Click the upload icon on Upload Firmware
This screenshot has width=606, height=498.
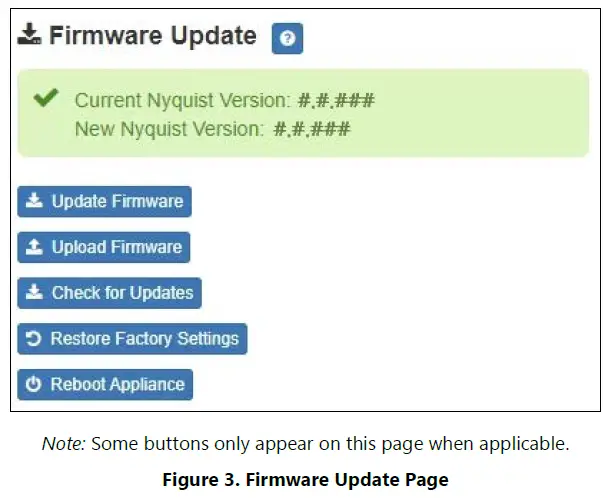coord(34,247)
